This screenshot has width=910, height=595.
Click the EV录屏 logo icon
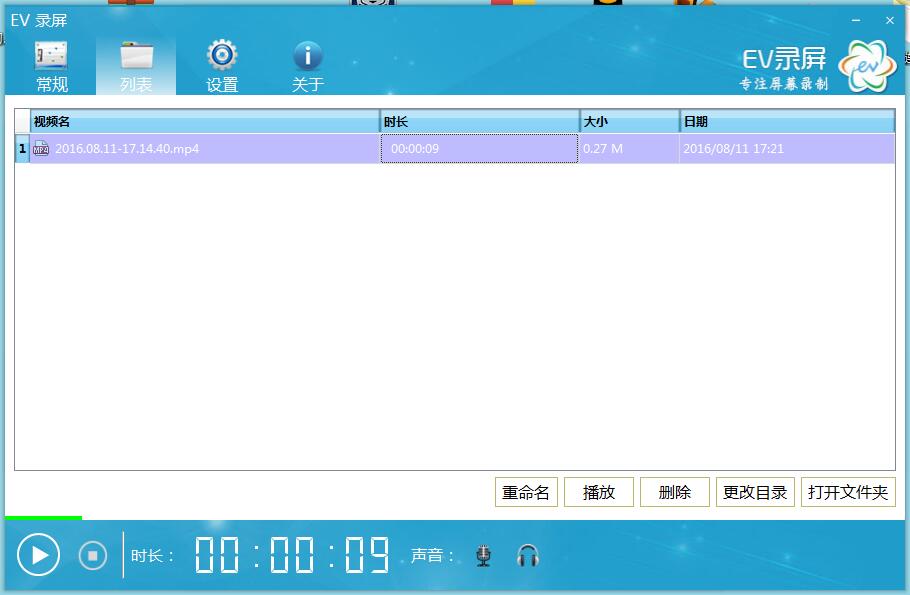[x=866, y=66]
